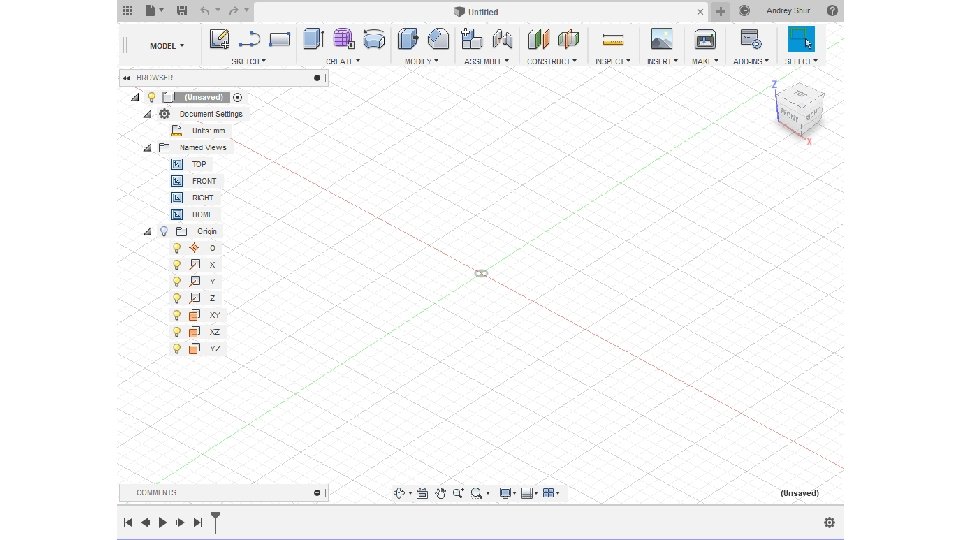Click the Pan hand tool
Screen dimensions: 960x540
tap(440, 493)
